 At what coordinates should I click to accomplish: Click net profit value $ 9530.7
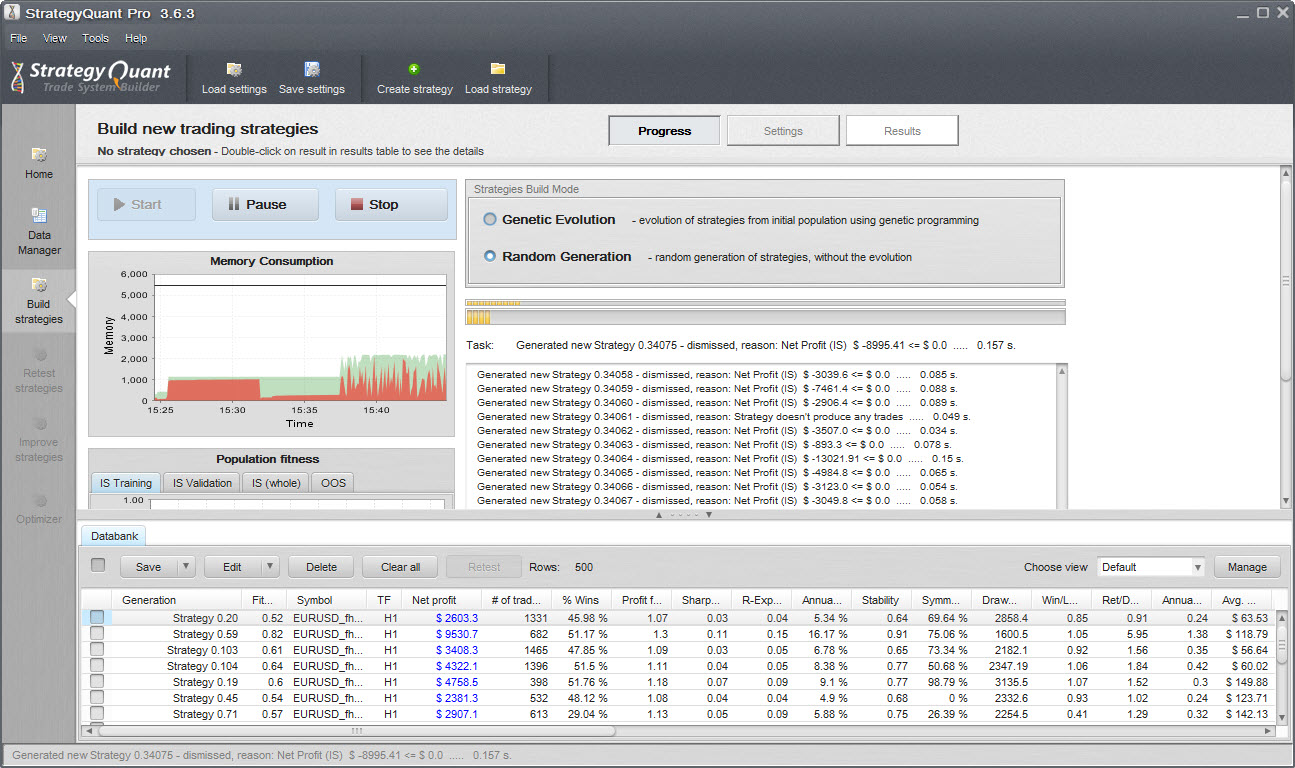click(457, 634)
